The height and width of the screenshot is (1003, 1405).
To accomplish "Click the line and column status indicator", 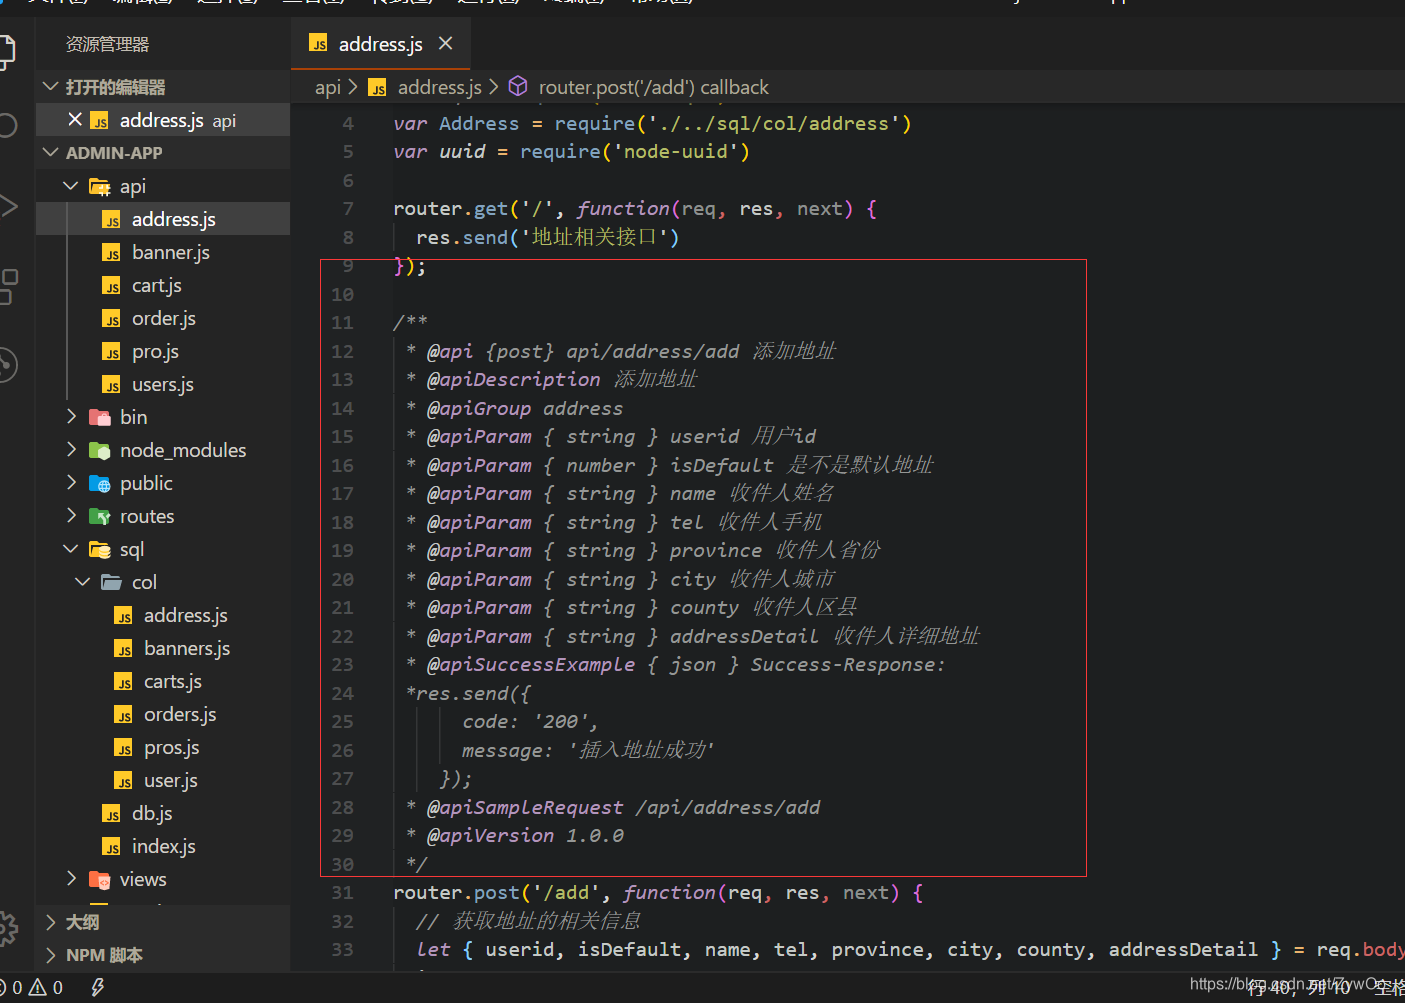I will pyautogui.click(x=1299, y=988).
